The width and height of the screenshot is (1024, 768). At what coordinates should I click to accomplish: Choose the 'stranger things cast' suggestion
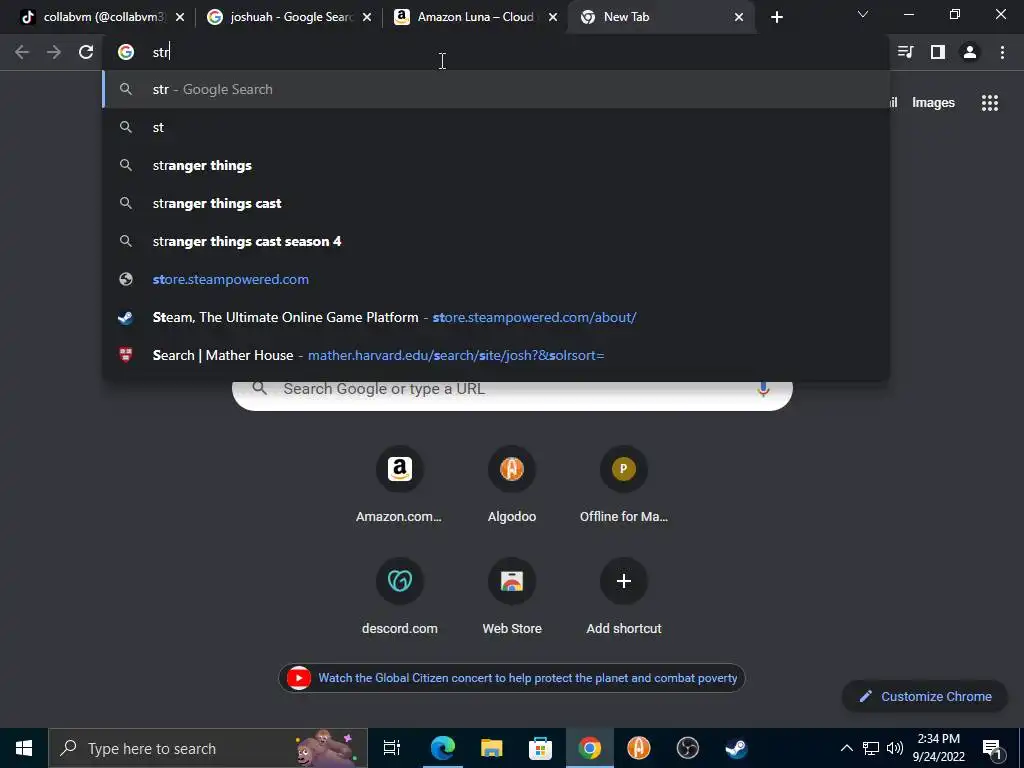pos(496,203)
